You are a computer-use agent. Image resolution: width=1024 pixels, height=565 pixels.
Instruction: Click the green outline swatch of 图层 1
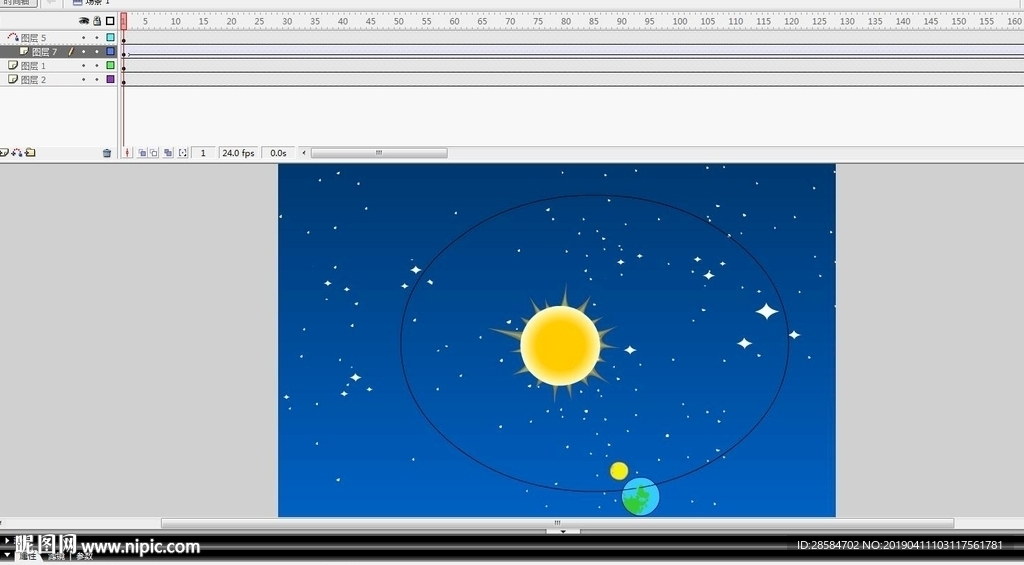(110, 65)
